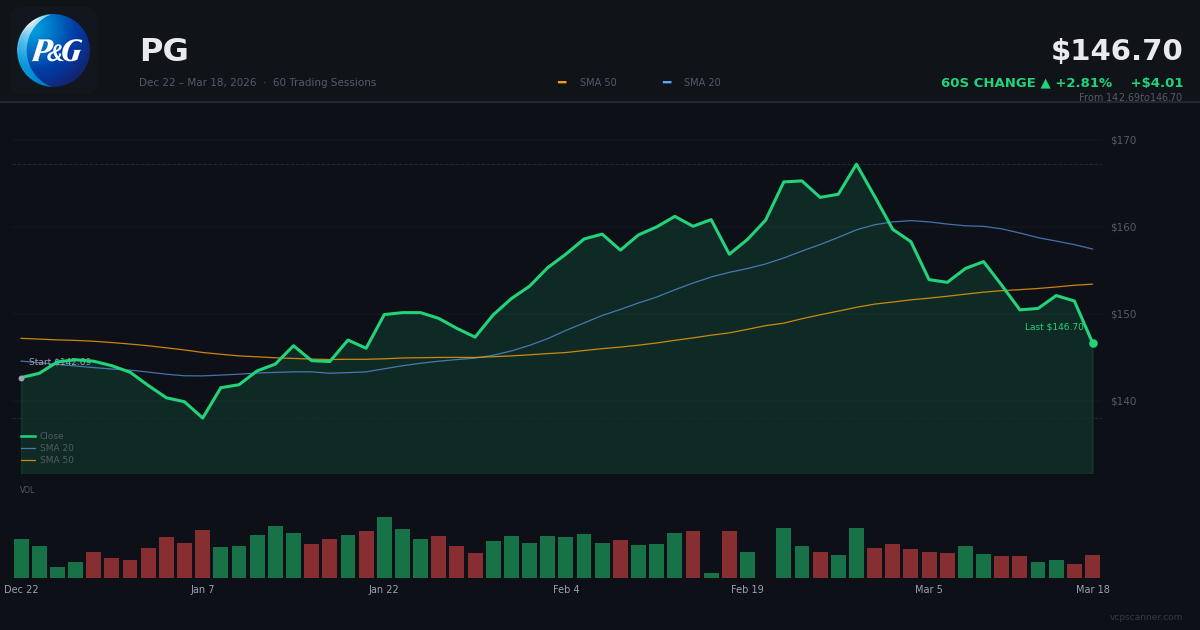This screenshot has height=630, width=1200.
Task: Click the P&G company logo
Action: click(53, 51)
